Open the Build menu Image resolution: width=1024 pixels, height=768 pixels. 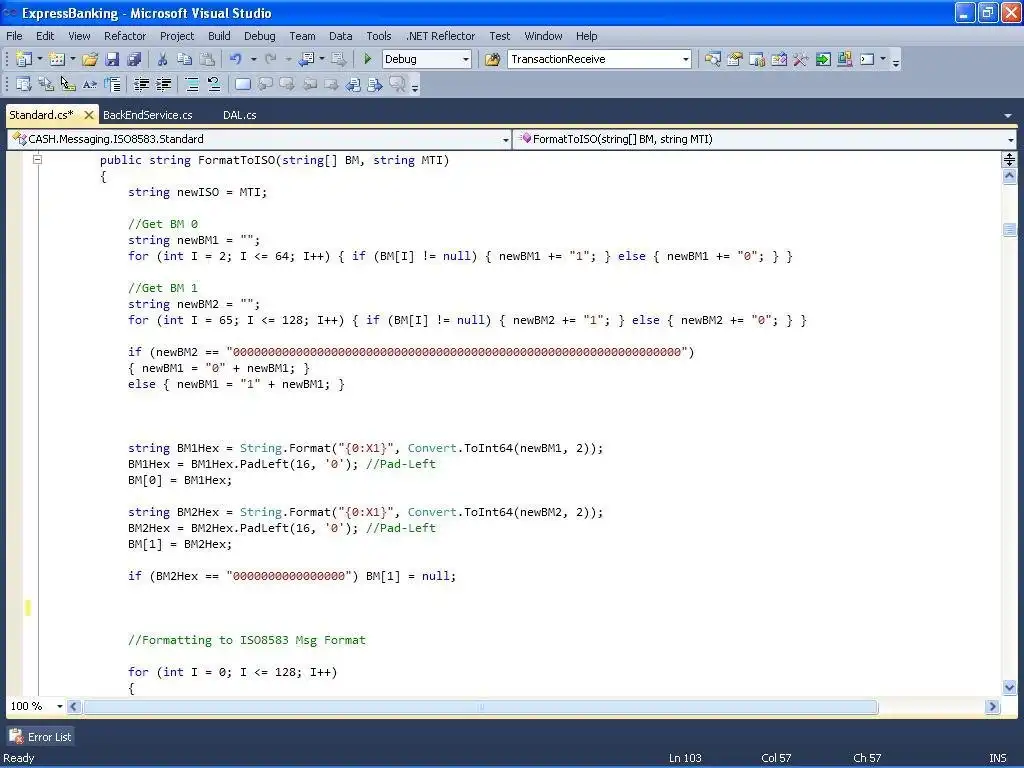point(219,36)
